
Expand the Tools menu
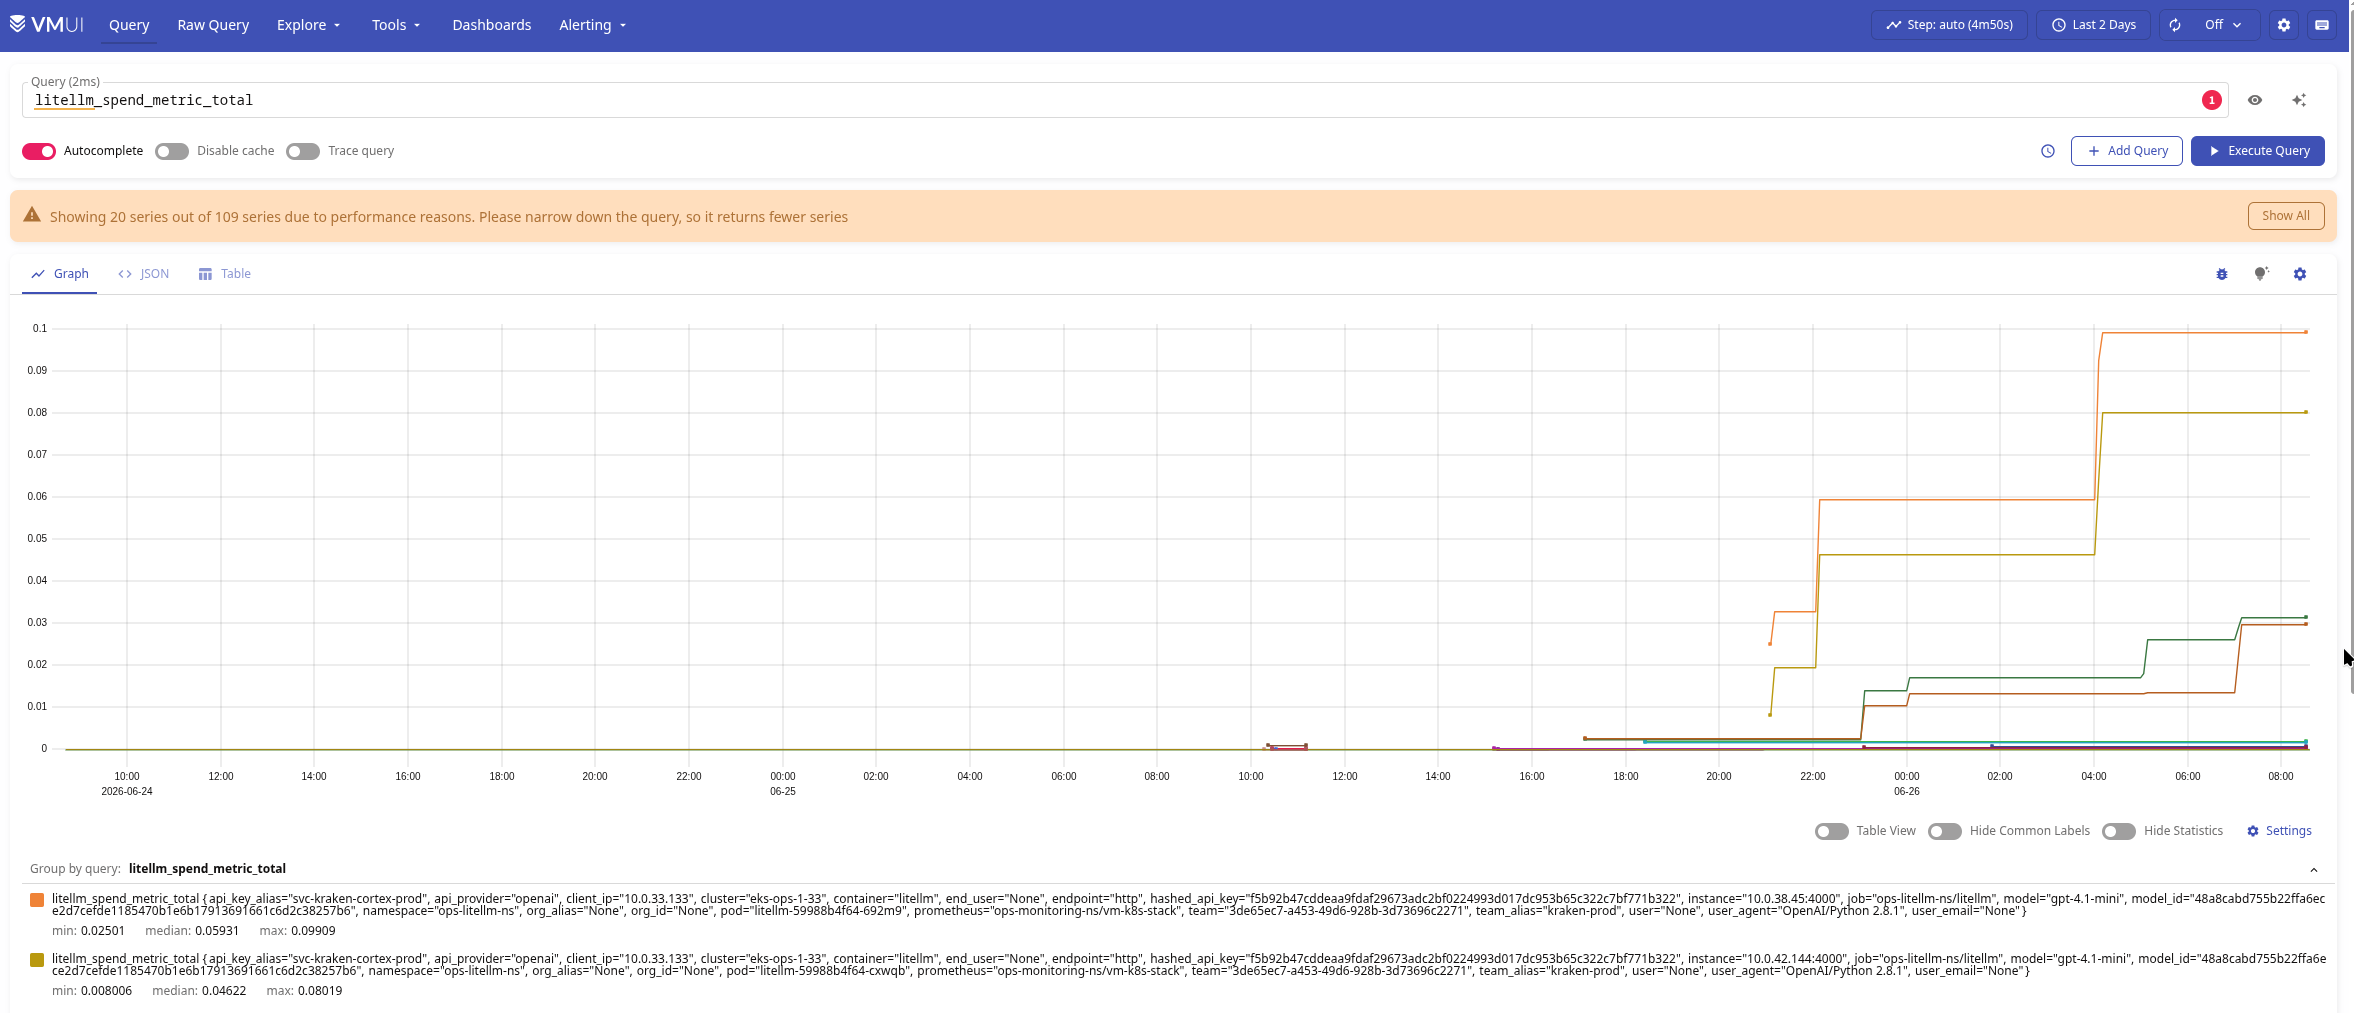(396, 25)
